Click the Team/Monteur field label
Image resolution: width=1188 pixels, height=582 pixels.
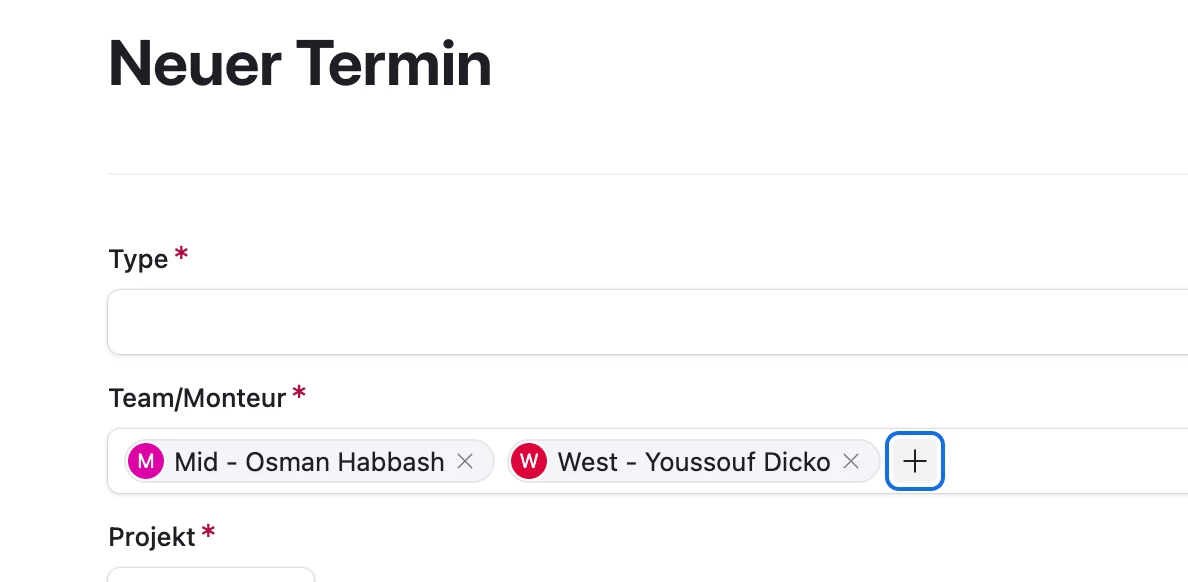pos(197,398)
